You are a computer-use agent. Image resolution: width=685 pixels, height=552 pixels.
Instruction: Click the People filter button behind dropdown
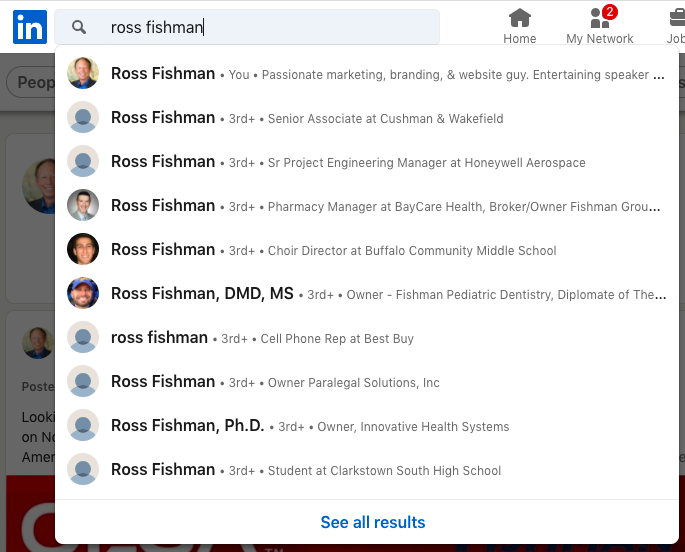pos(31,82)
